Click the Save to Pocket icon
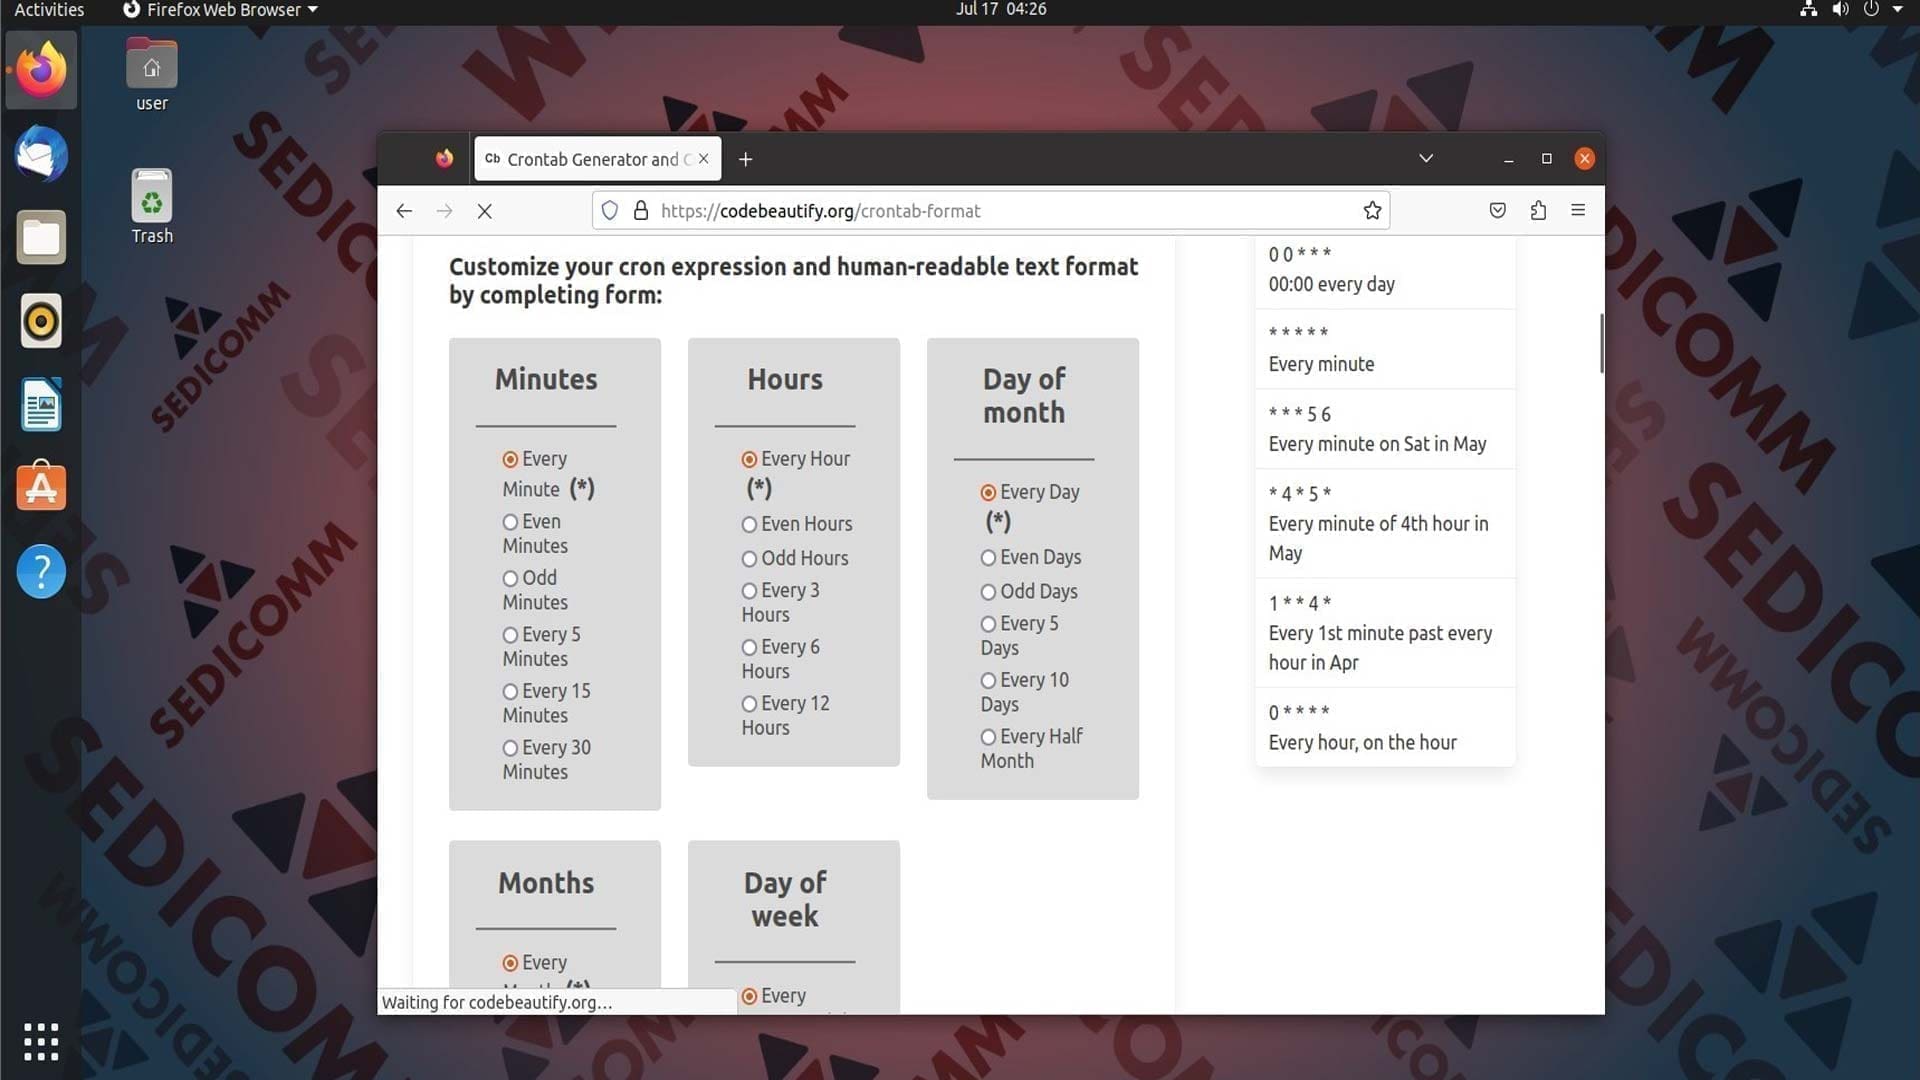This screenshot has height=1080, width=1920. [1497, 210]
